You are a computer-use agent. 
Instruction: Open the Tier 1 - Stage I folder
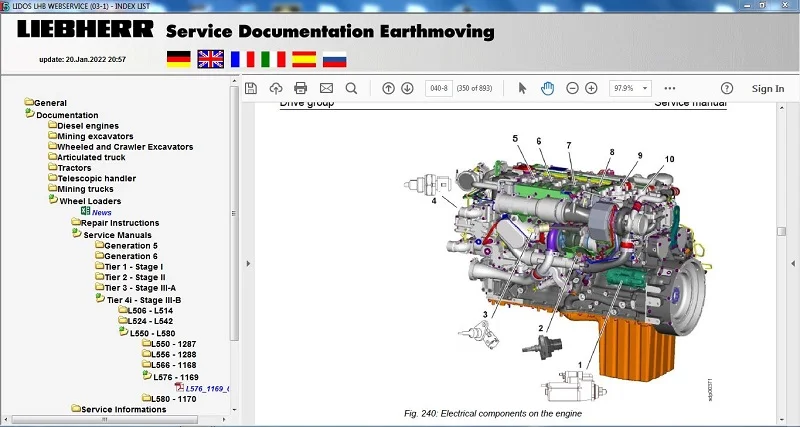(130, 267)
